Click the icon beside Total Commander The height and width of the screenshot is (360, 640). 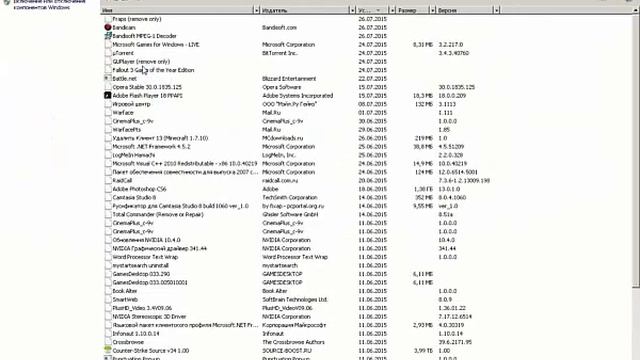point(108,214)
